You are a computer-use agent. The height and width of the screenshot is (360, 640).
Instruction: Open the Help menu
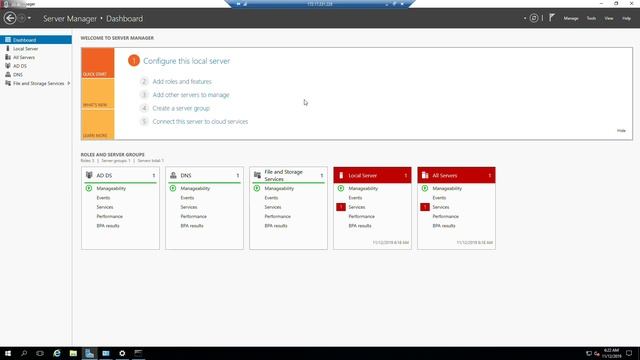coord(626,18)
